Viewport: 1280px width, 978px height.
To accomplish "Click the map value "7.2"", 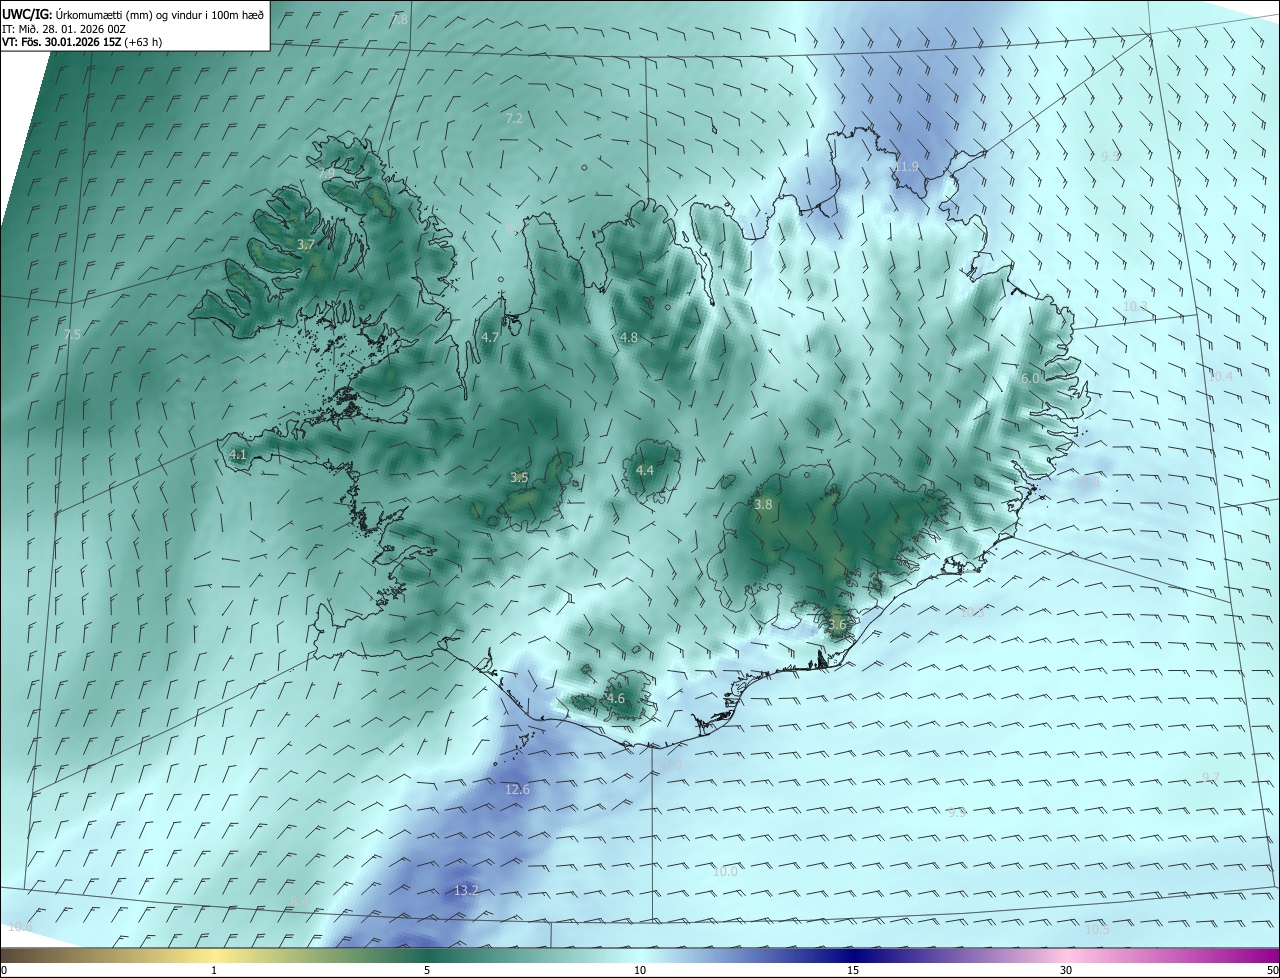I will pos(514,118).
